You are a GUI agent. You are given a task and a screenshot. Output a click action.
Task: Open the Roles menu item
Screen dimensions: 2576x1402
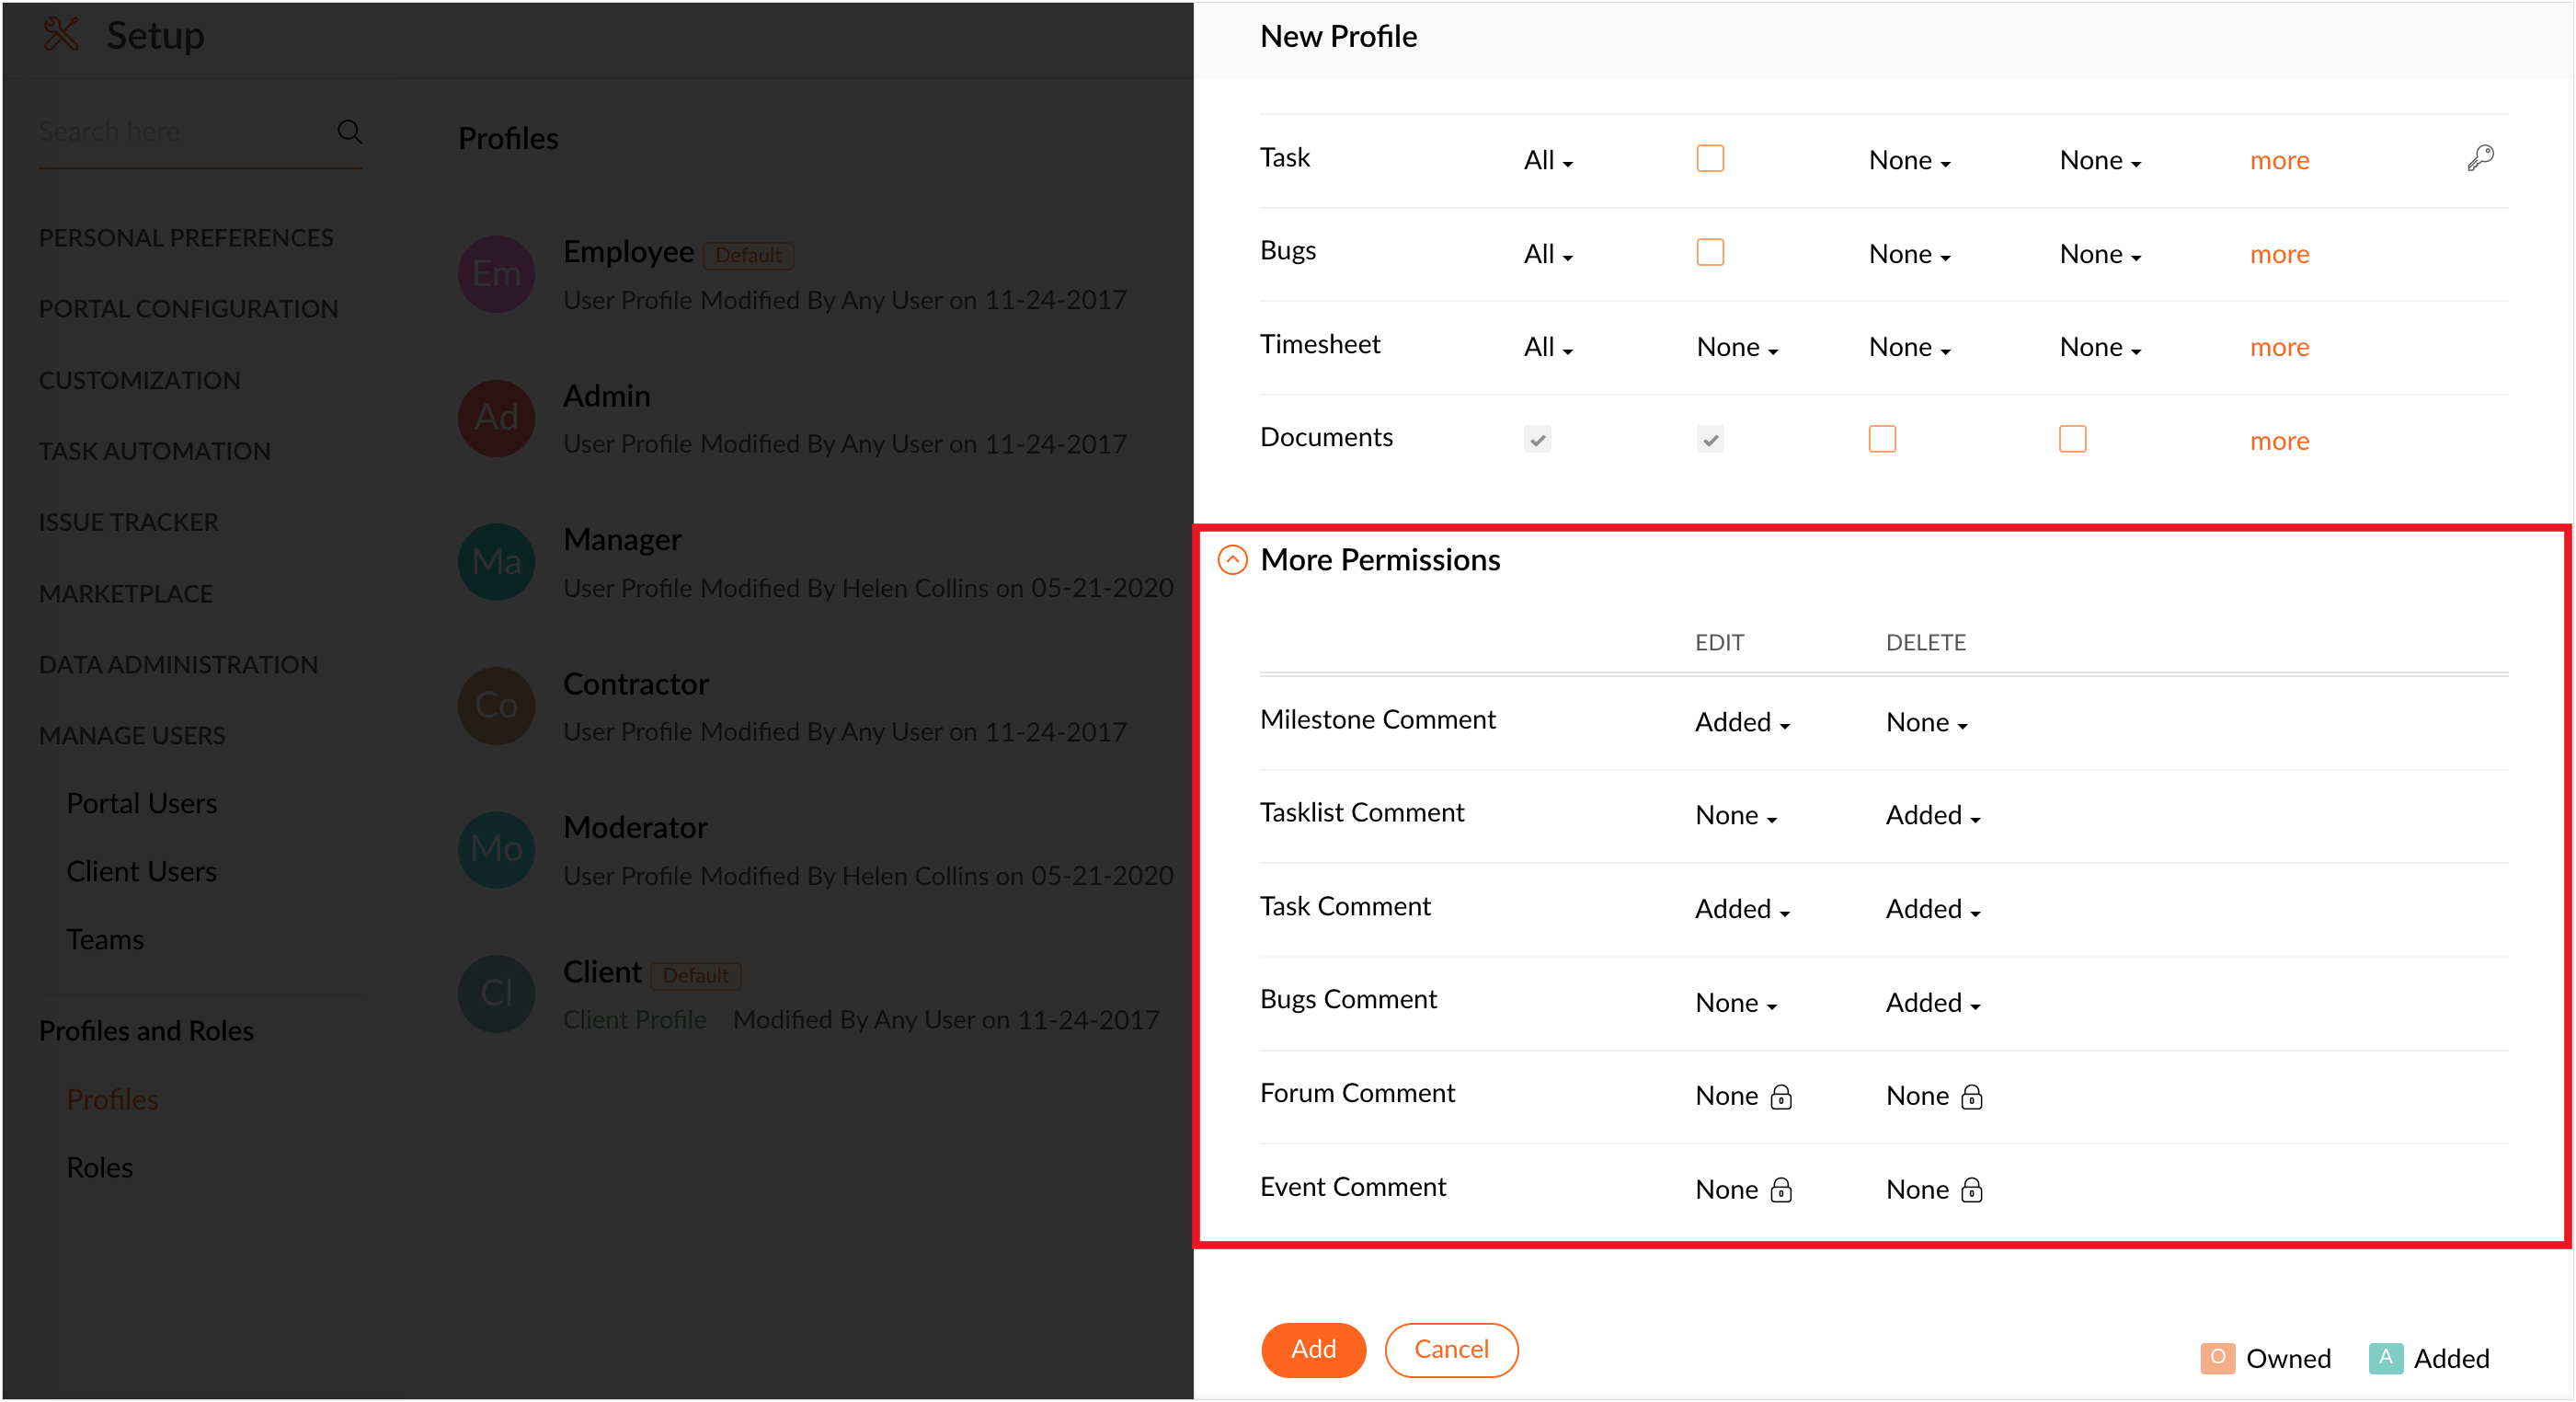coord(99,1167)
